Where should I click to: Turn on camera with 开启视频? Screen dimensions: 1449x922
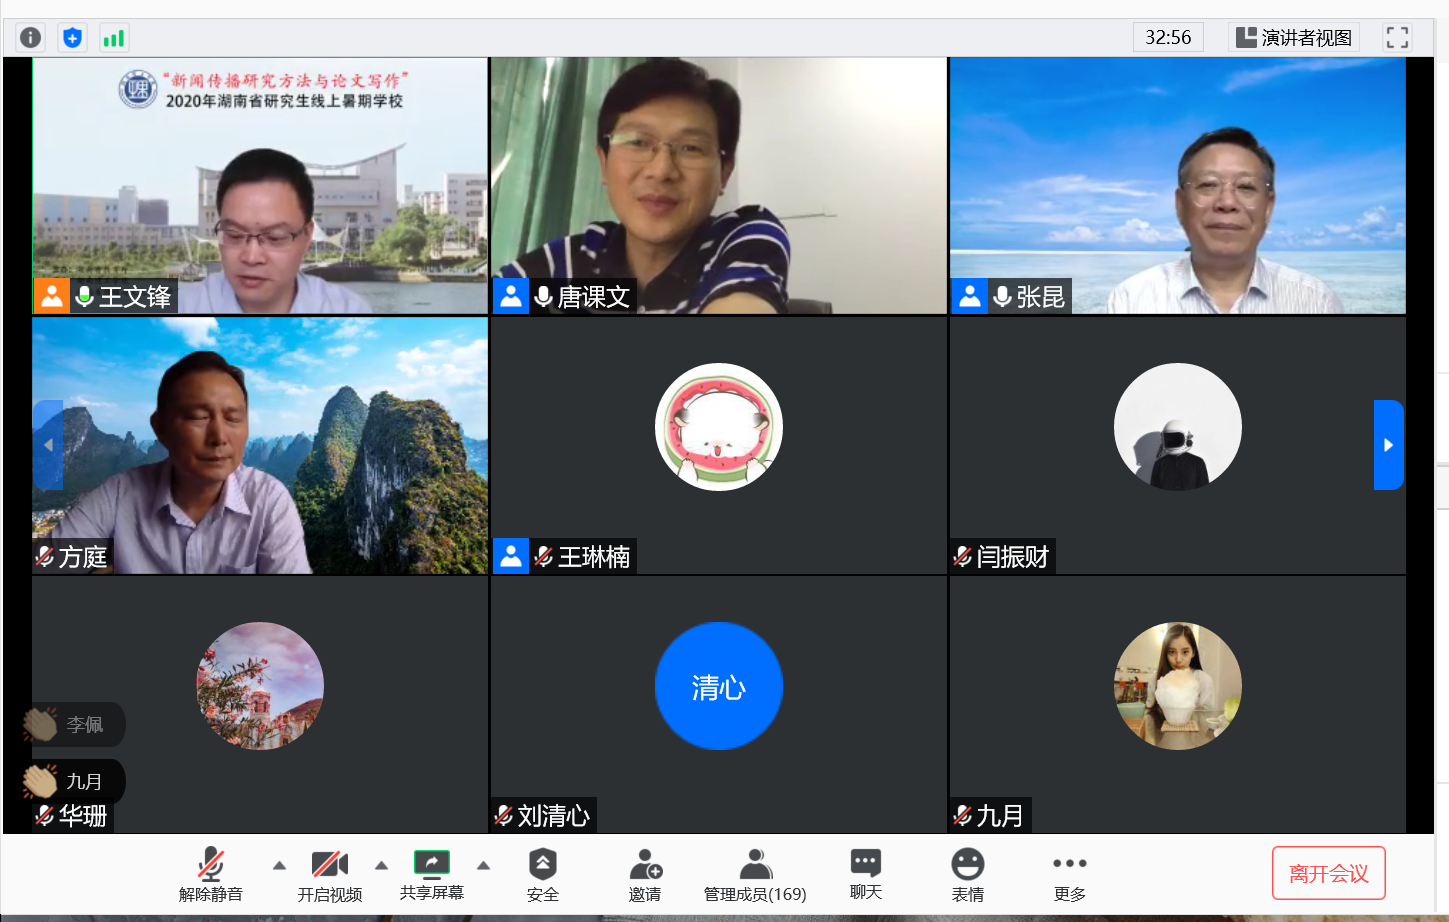click(x=329, y=873)
